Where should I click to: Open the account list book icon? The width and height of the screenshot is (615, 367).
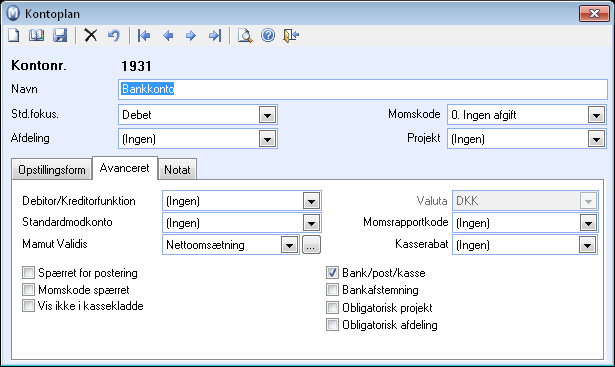pos(36,36)
